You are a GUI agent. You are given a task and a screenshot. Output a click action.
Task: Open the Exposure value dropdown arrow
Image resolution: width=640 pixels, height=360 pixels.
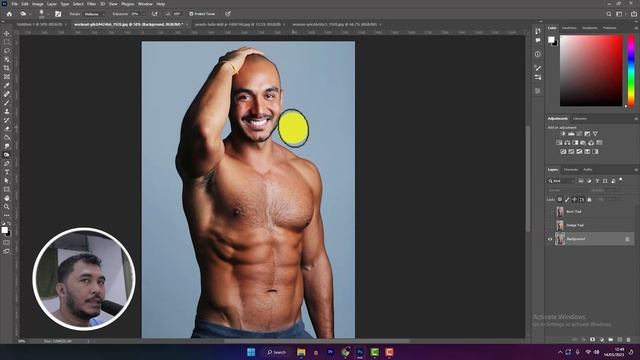pyautogui.click(x=143, y=14)
